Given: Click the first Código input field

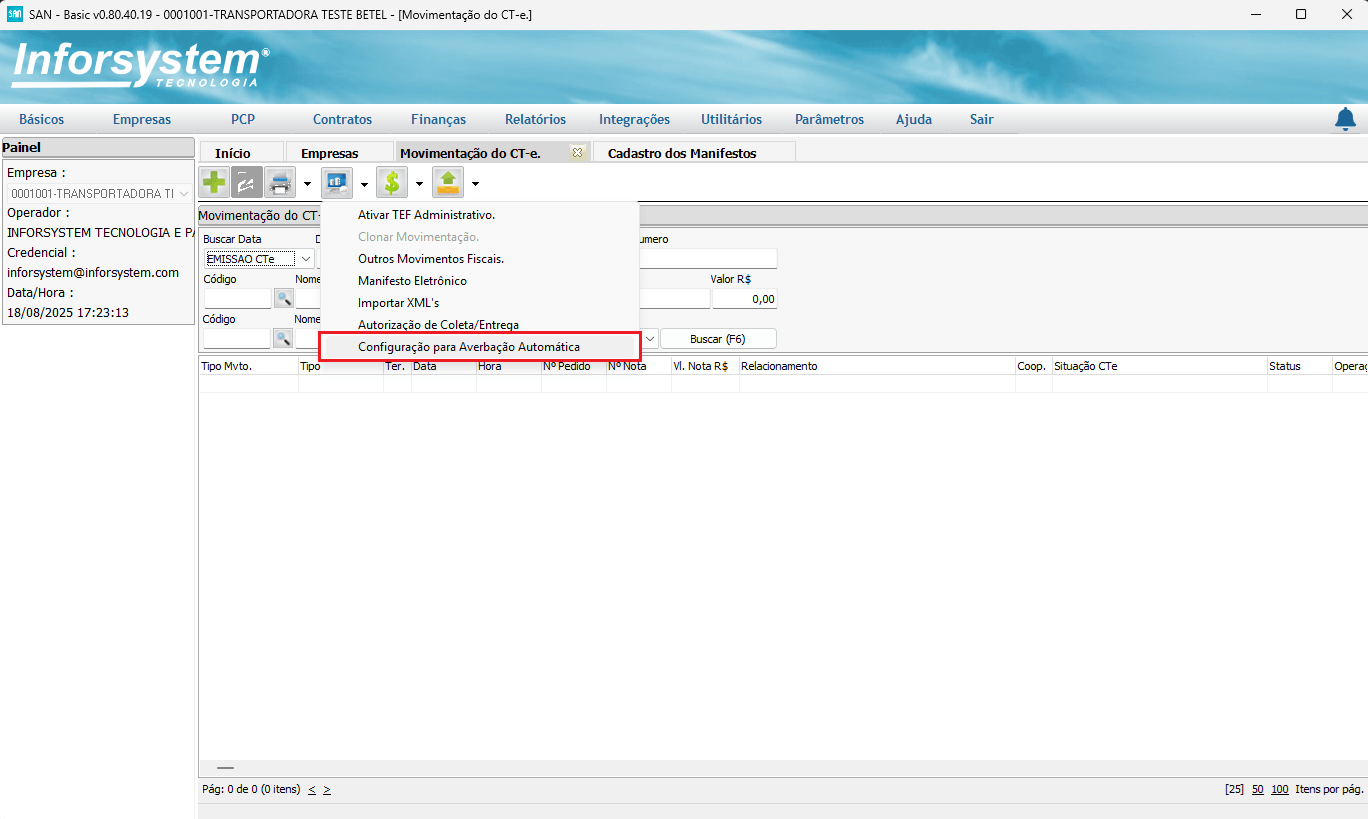Looking at the screenshot, I should pyautogui.click(x=237, y=299).
